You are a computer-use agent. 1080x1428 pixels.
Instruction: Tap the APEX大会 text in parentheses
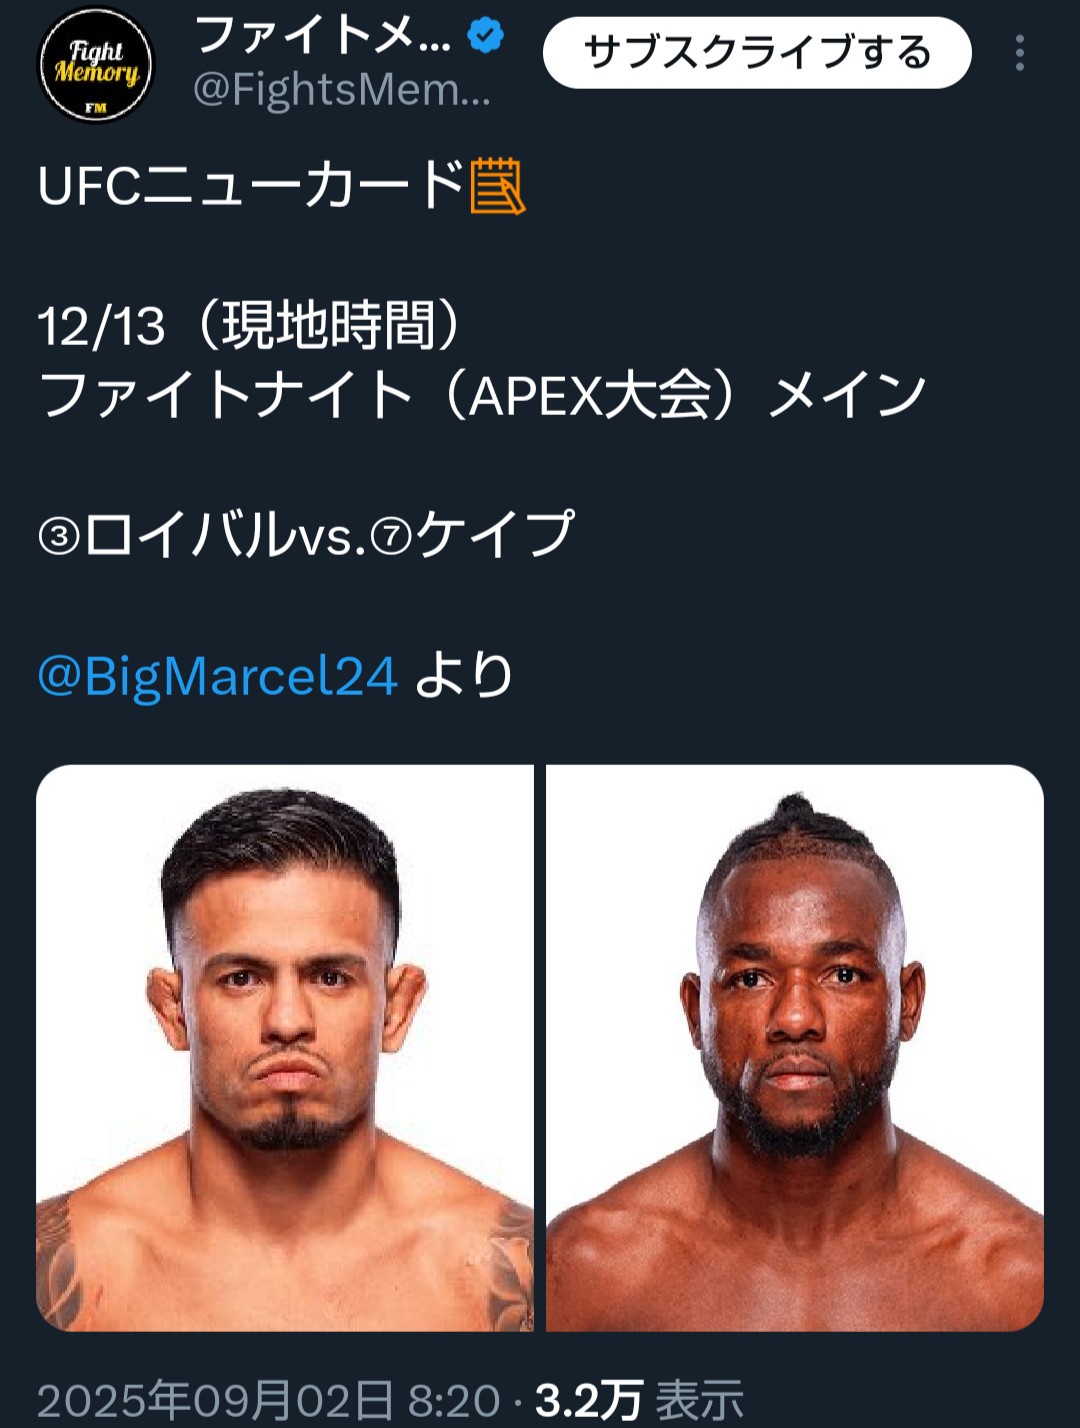click(590, 395)
